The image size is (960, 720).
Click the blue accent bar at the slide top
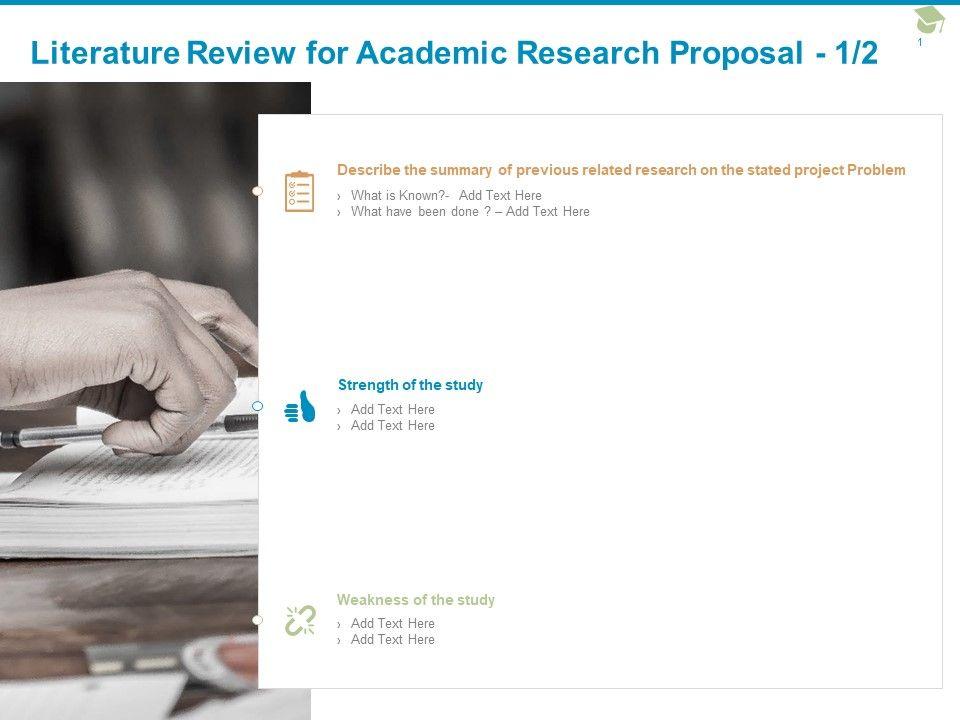click(x=480, y=2)
